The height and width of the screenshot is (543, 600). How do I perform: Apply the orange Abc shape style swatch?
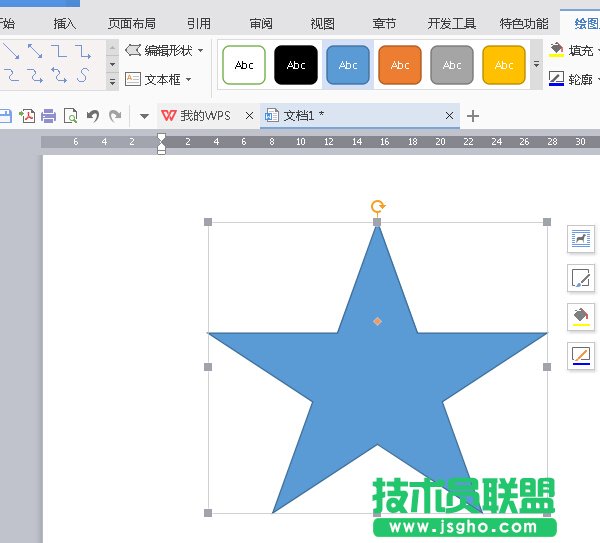[x=400, y=65]
